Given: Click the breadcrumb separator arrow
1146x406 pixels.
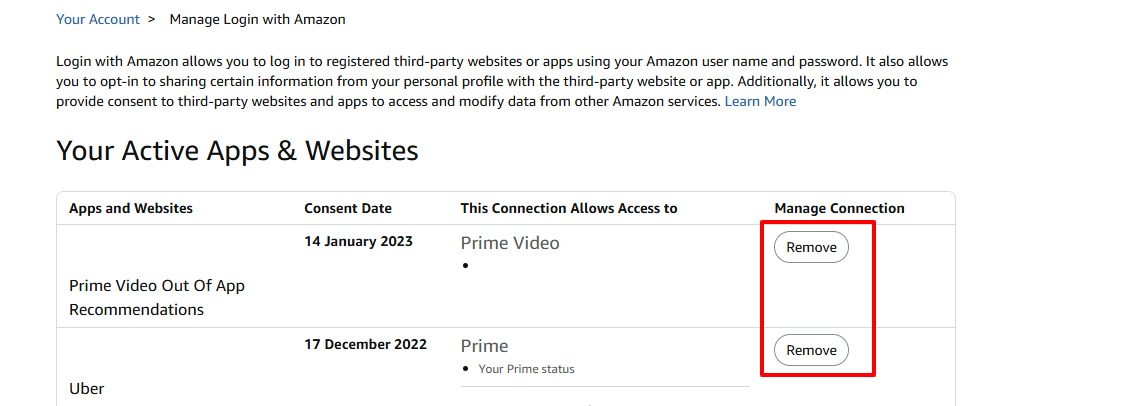Looking at the screenshot, I should click(151, 19).
